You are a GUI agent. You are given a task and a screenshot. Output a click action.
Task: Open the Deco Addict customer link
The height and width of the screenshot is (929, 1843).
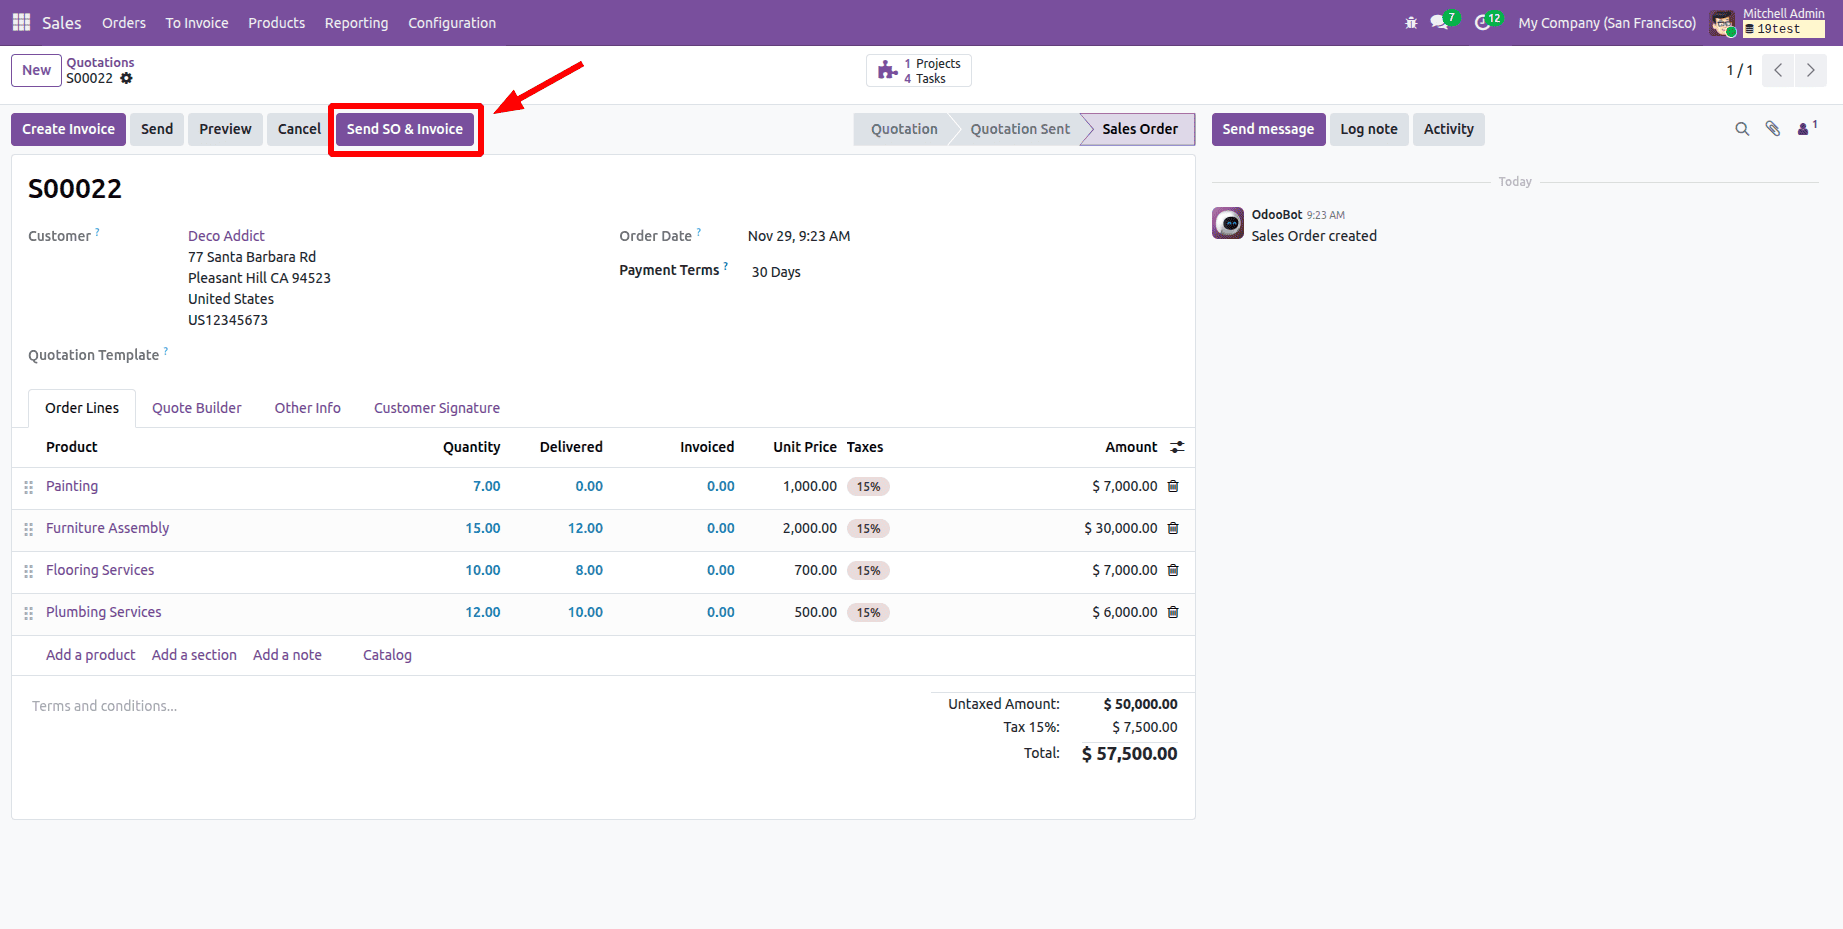[x=225, y=235]
